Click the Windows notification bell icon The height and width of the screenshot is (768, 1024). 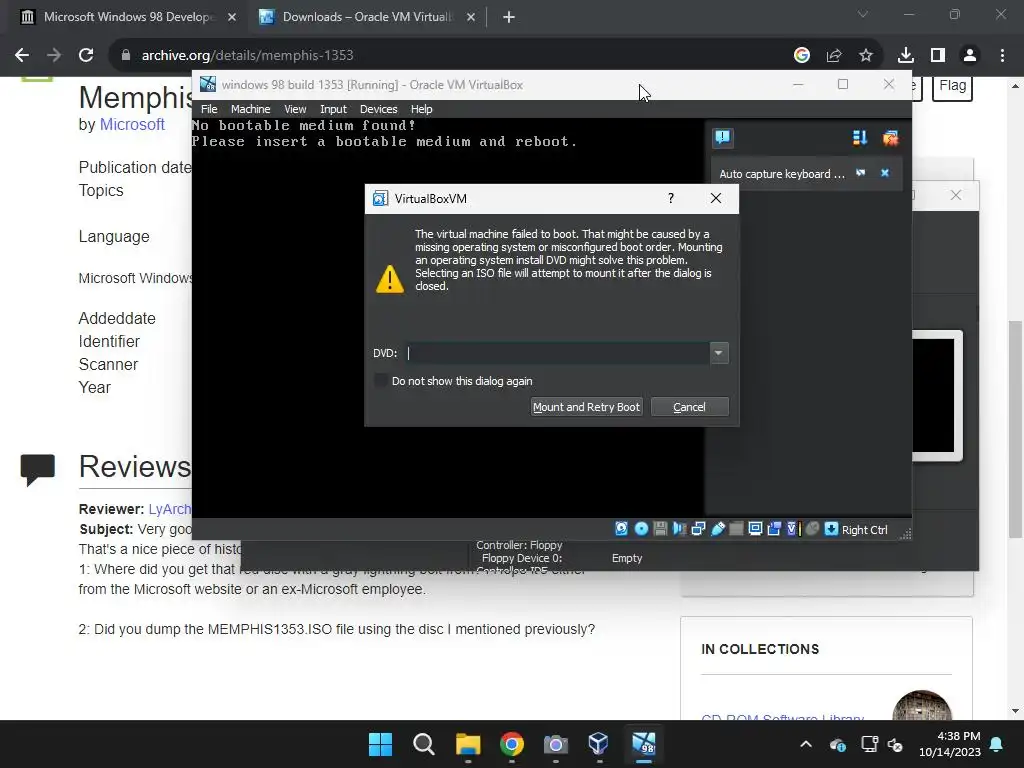997,744
